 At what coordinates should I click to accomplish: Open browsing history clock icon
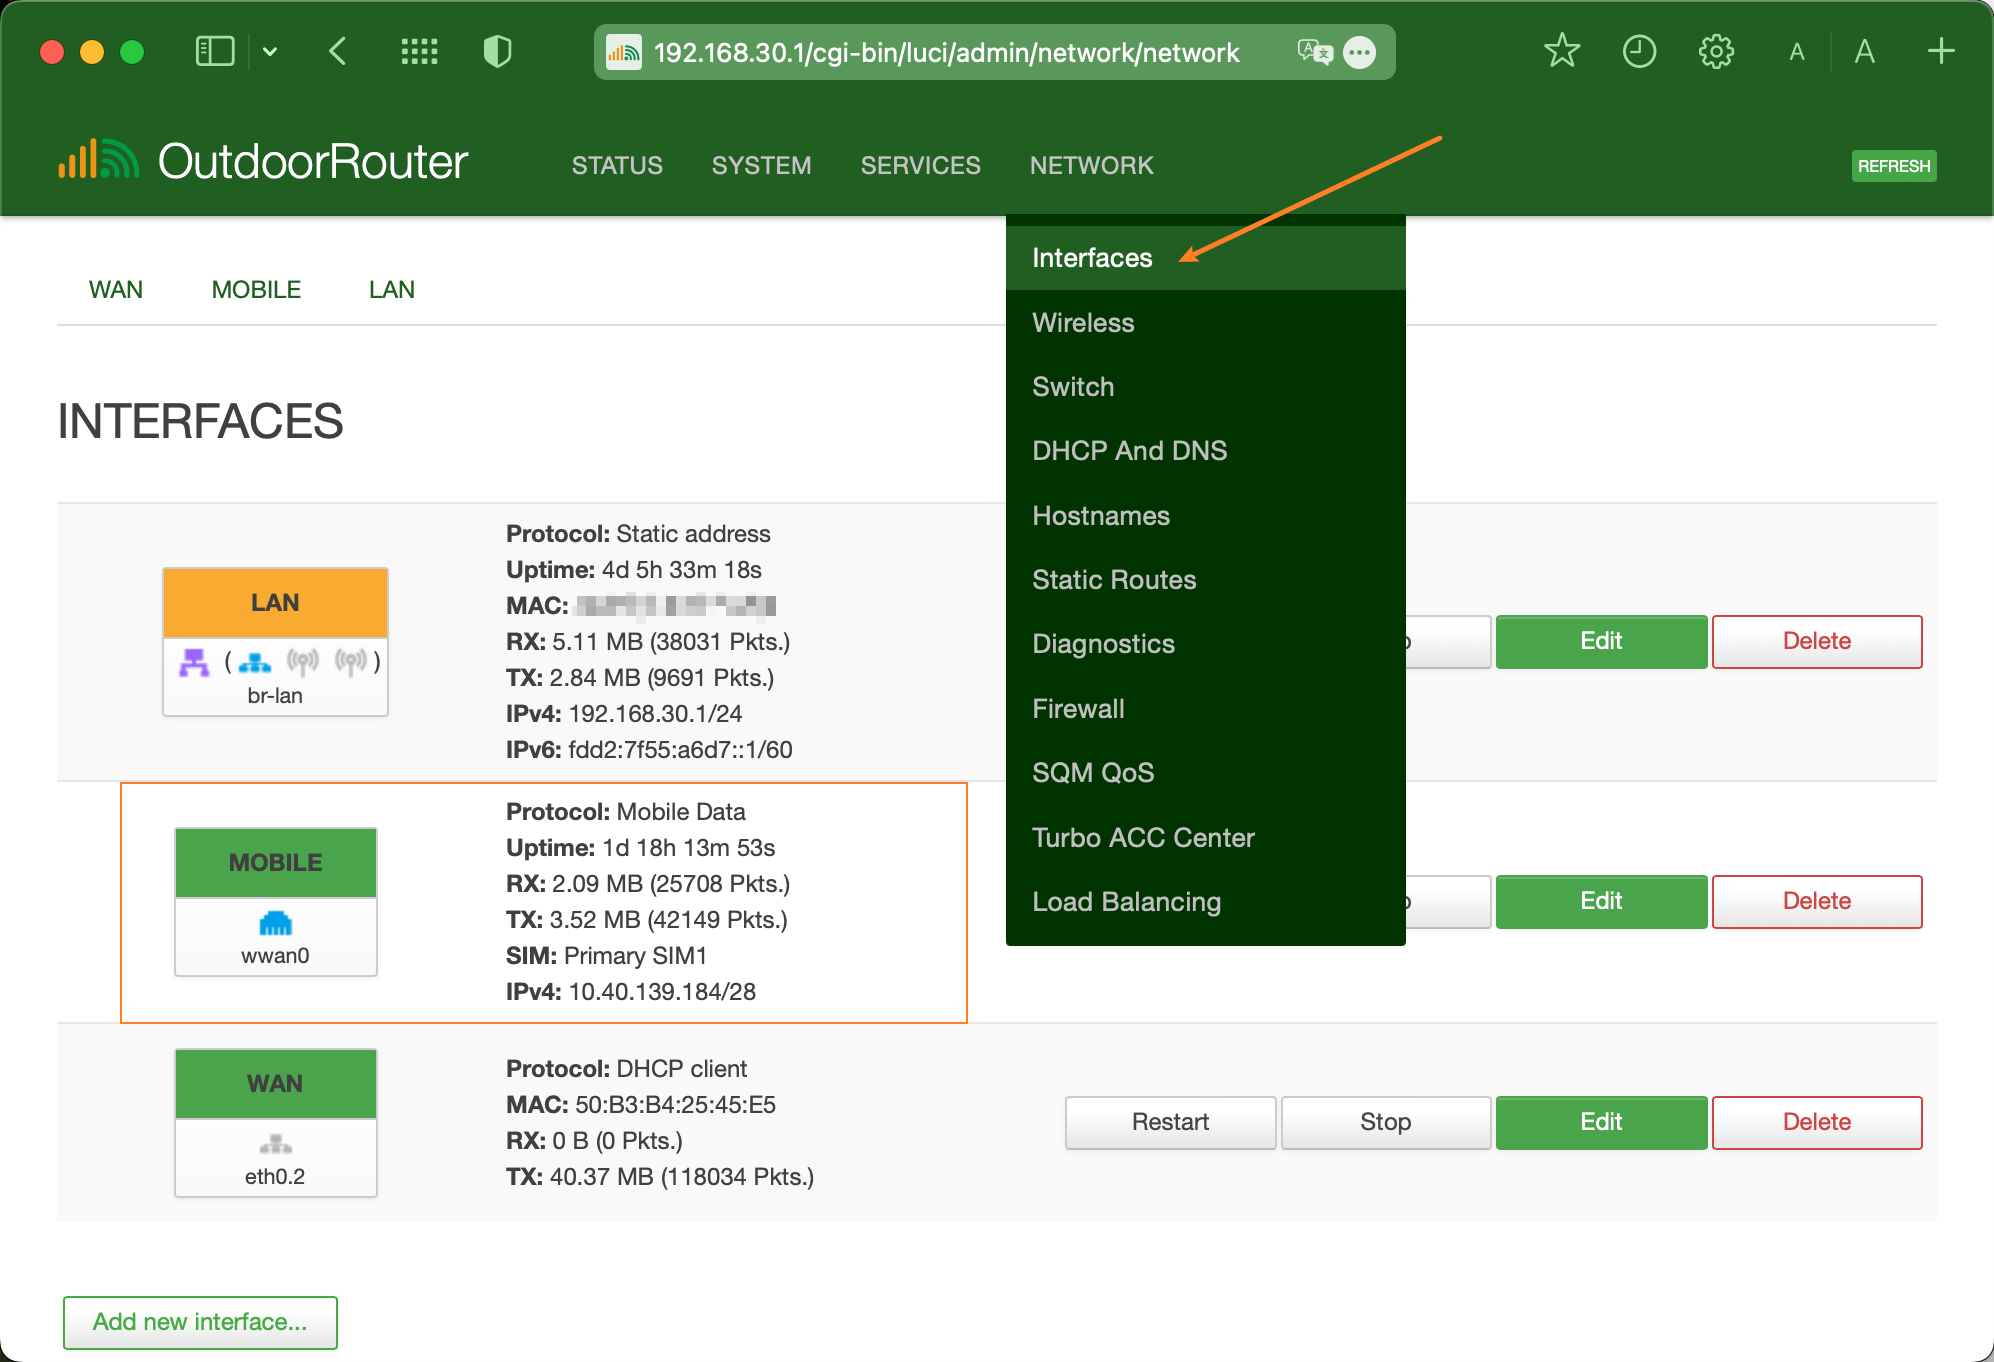click(1639, 51)
